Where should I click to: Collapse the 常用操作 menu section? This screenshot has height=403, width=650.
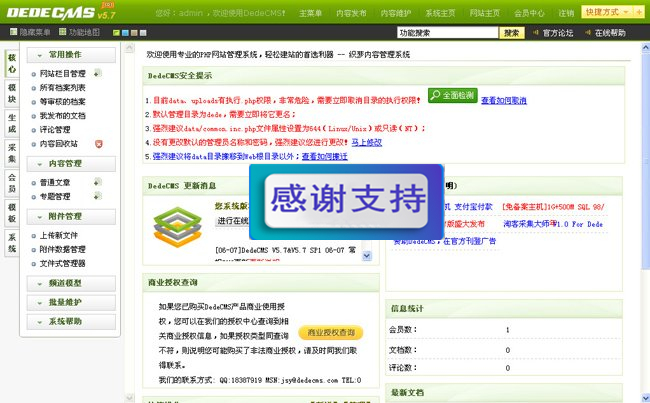[x=71, y=55]
